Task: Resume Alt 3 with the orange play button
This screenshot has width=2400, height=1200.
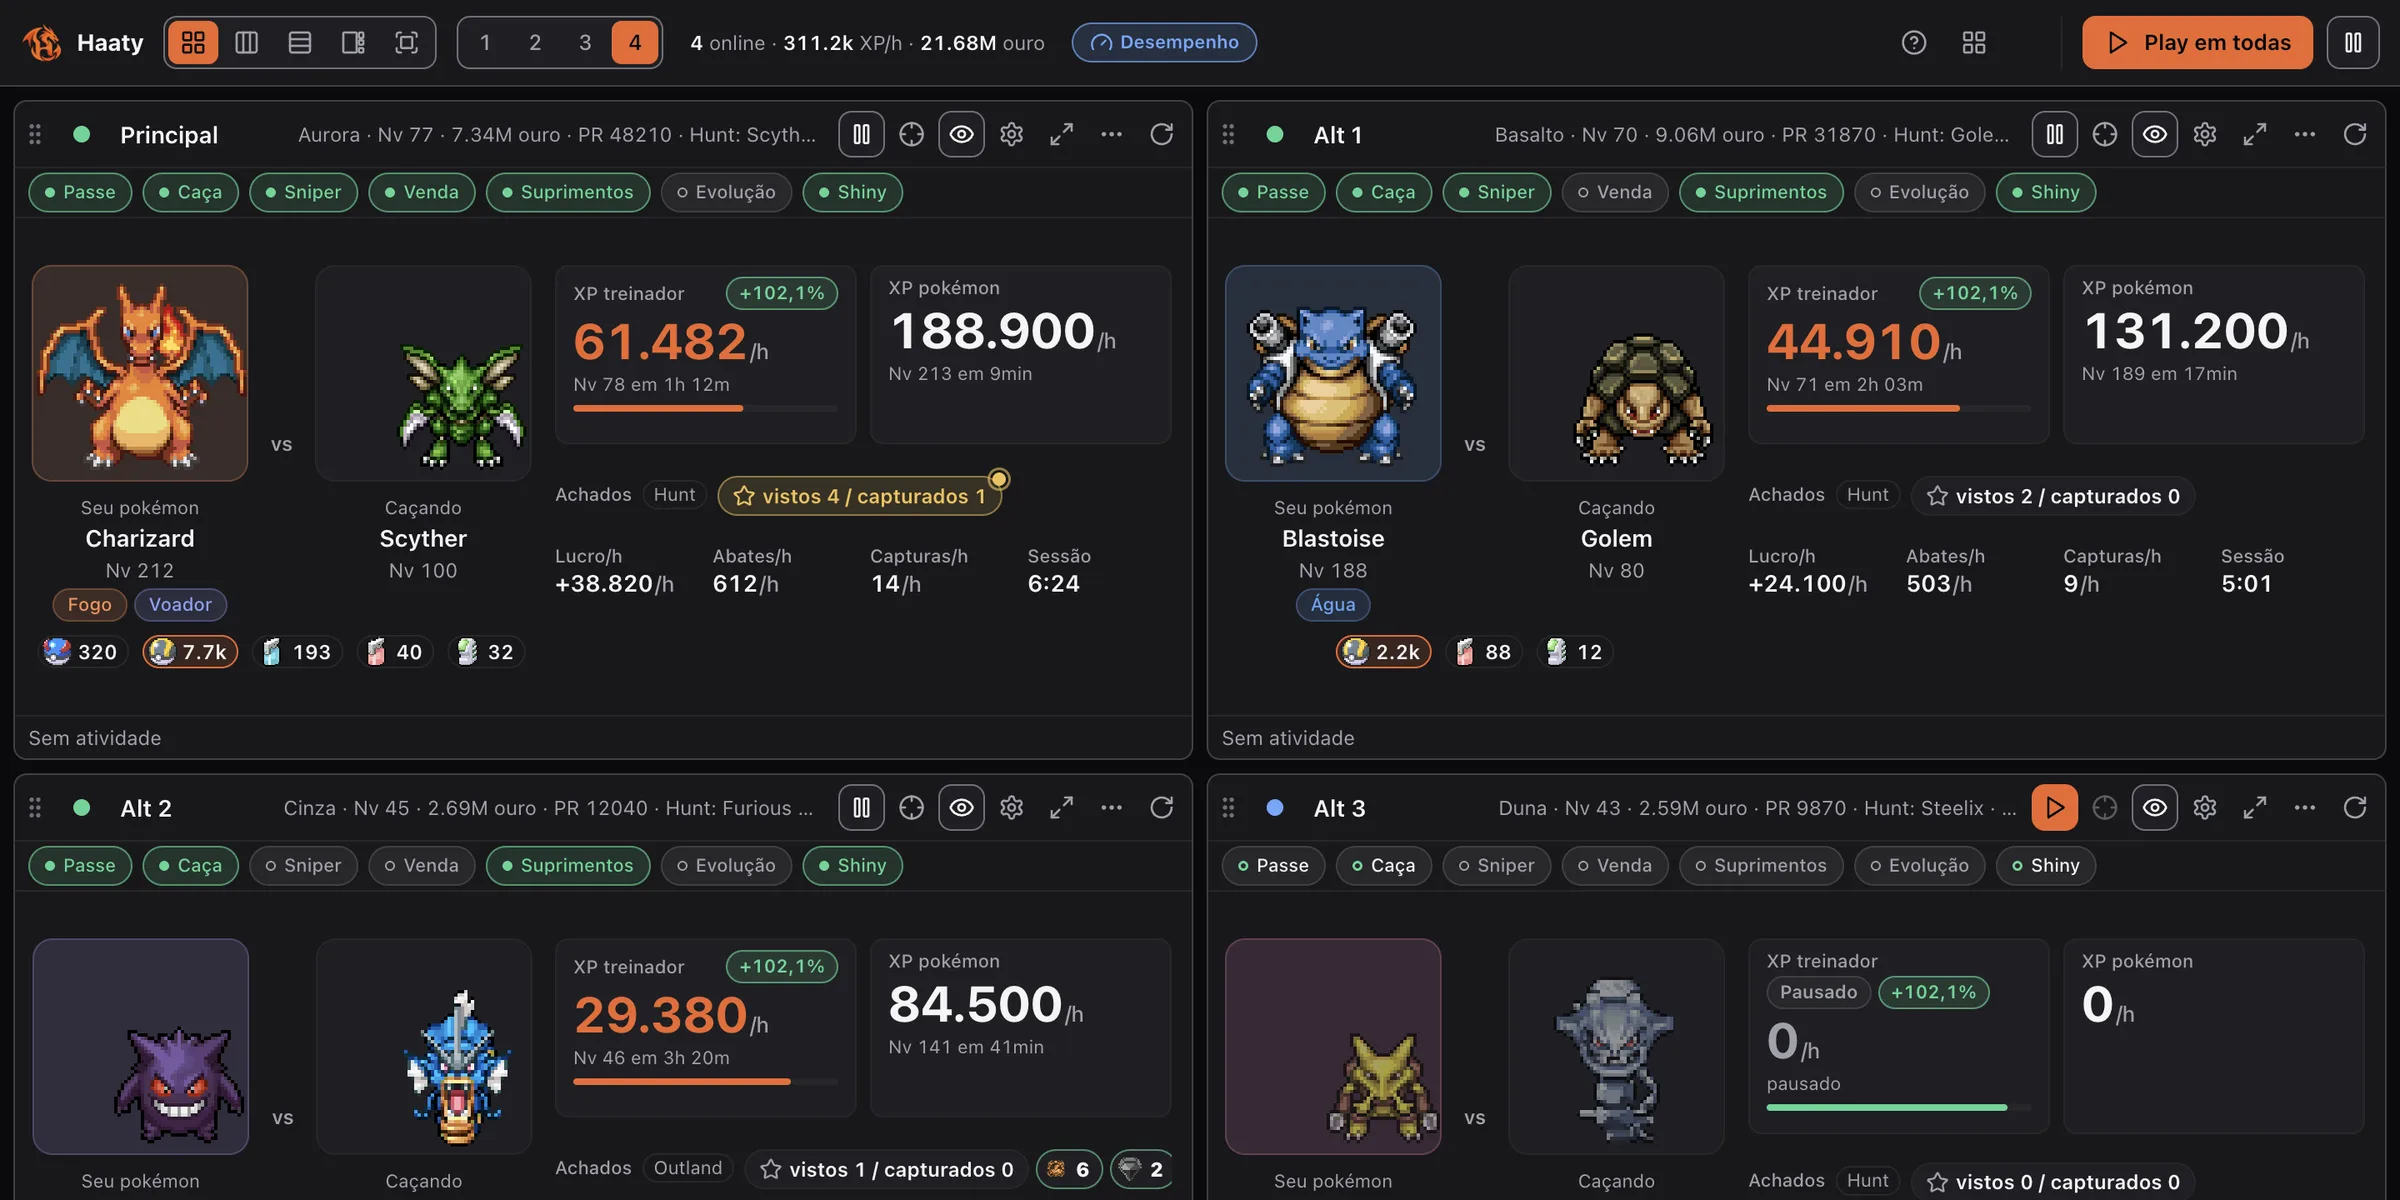Action: point(2054,807)
